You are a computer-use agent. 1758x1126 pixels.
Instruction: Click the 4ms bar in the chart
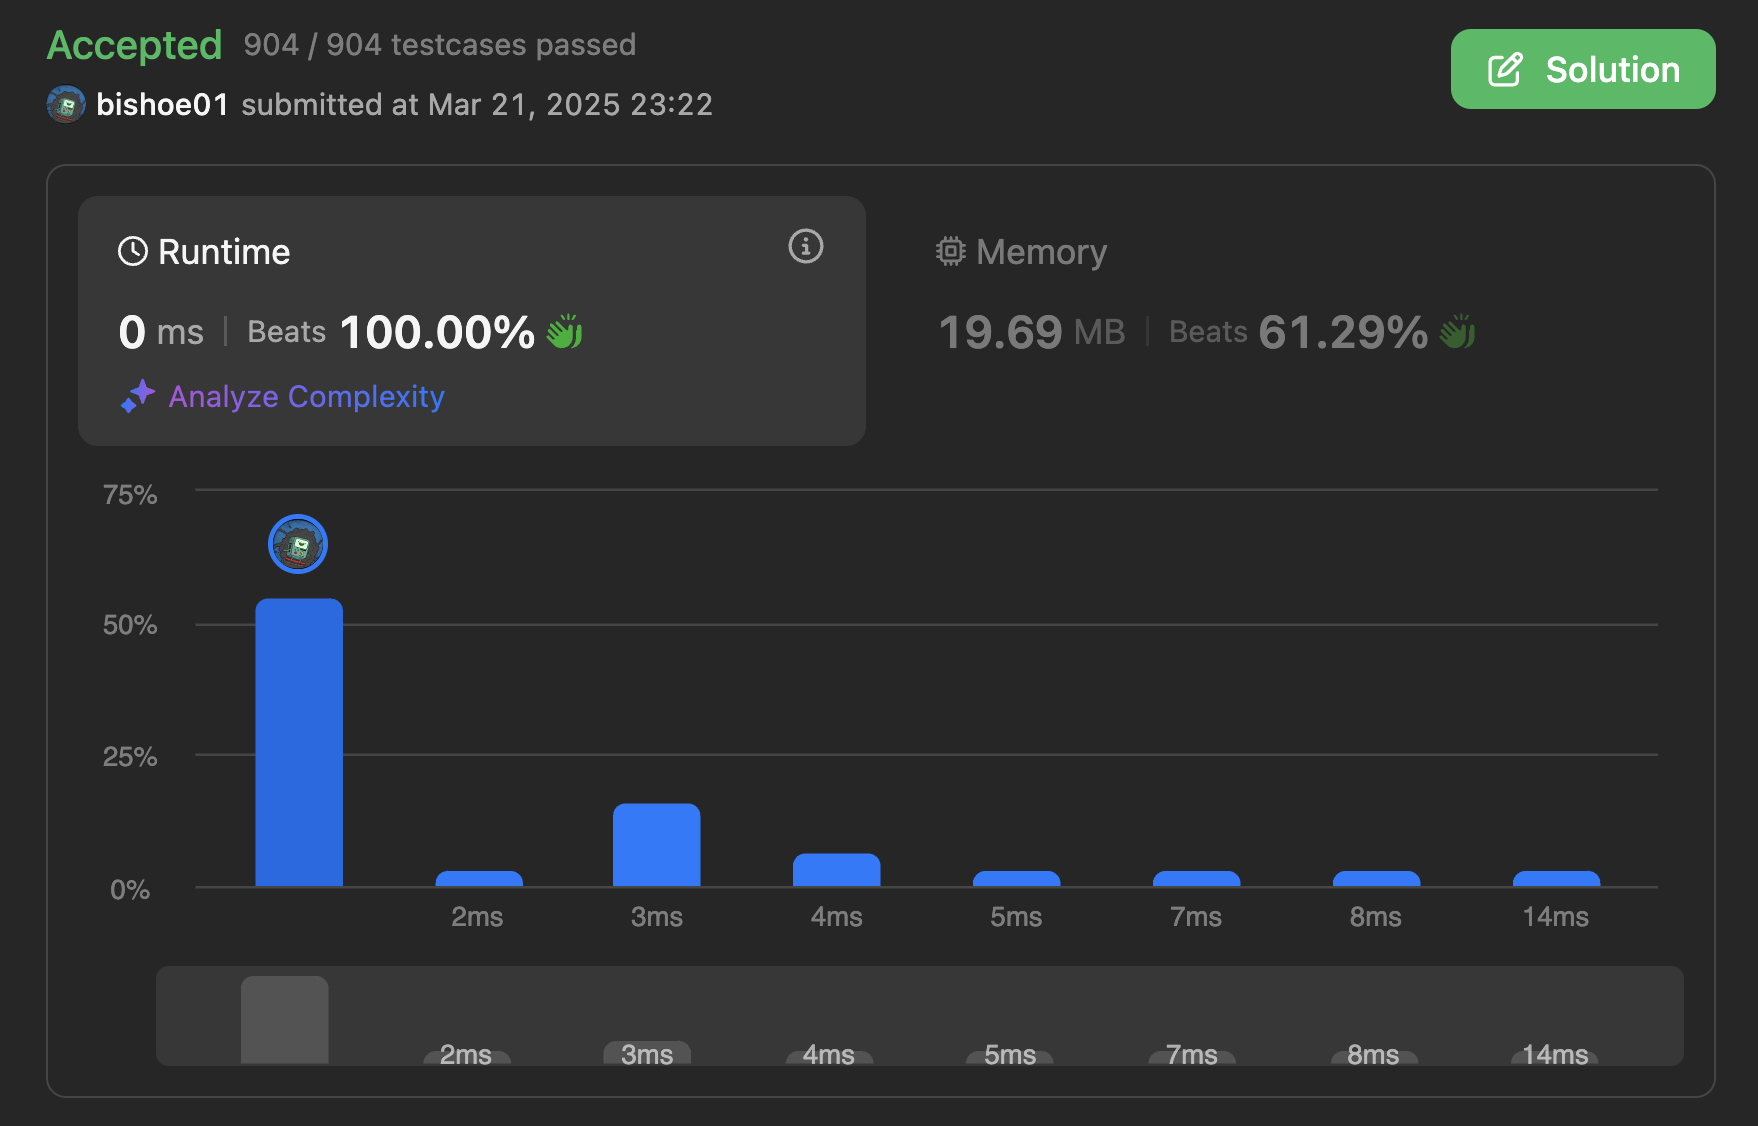click(837, 870)
